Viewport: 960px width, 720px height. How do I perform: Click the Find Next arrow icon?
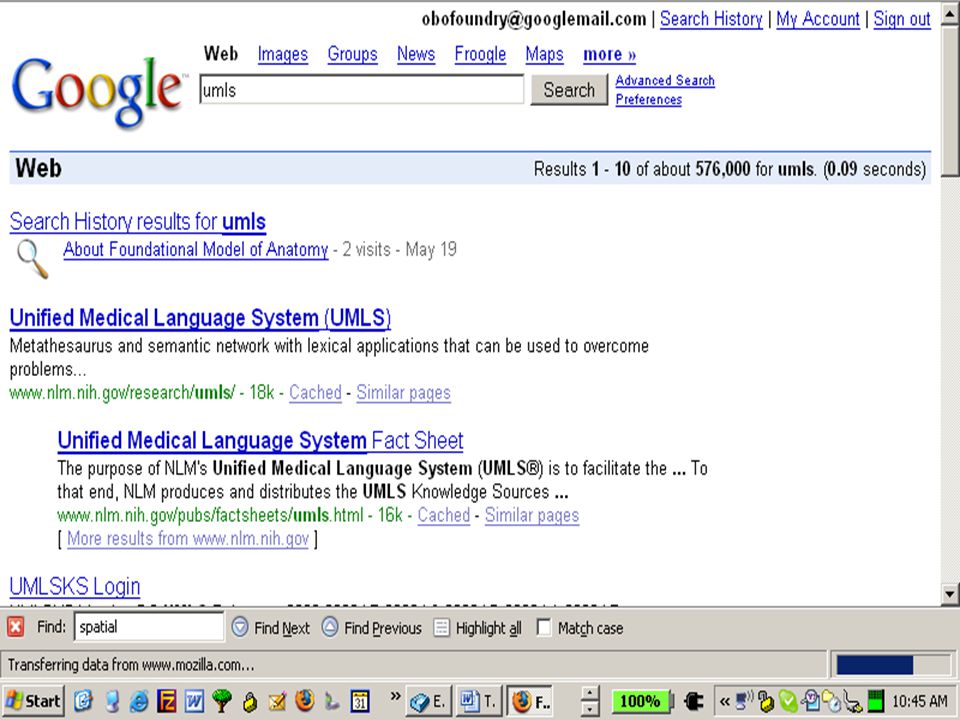(x=240, y=627)
